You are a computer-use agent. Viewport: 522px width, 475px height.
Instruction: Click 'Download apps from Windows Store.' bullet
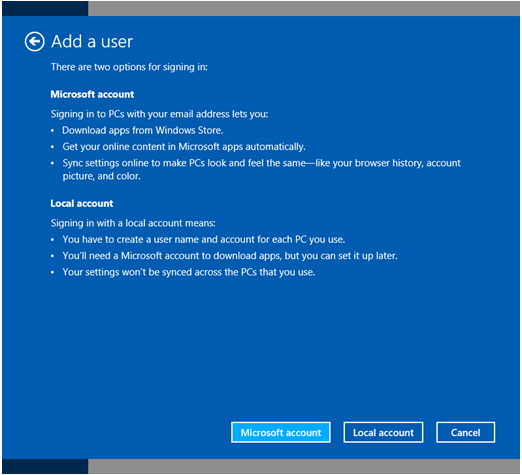pos(143,130)
